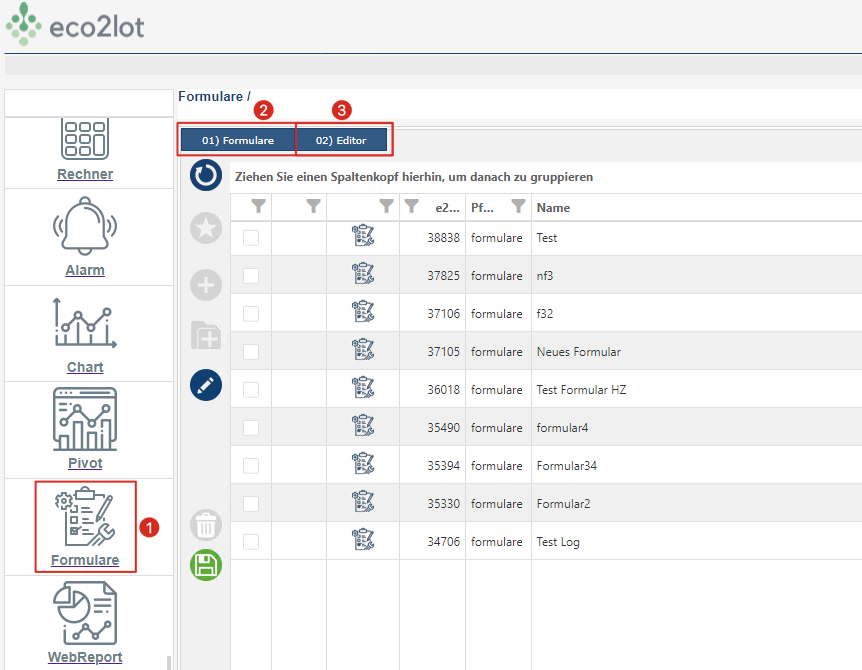
Task: Check the checkbox for Neues Formular row
Action: point(251,352)
